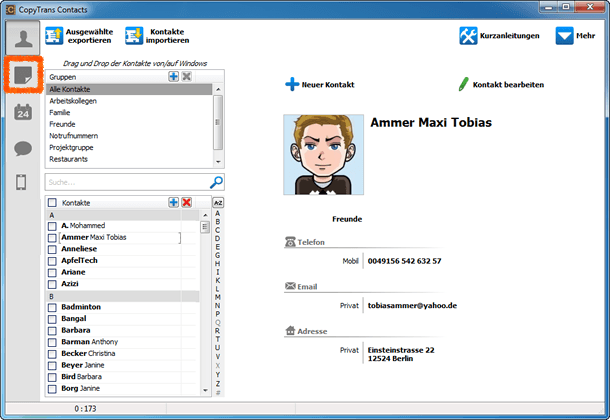This screenshot has height=420, width=610.
Task: Click address Einsteinstrasse 22
Action: [x=401, y=350]
